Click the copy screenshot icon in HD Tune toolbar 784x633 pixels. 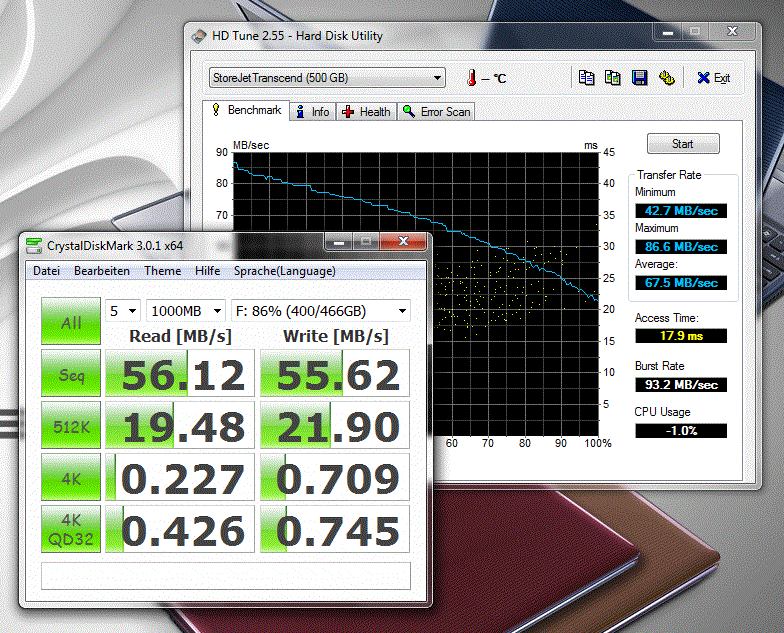click(x=613, y=78)
